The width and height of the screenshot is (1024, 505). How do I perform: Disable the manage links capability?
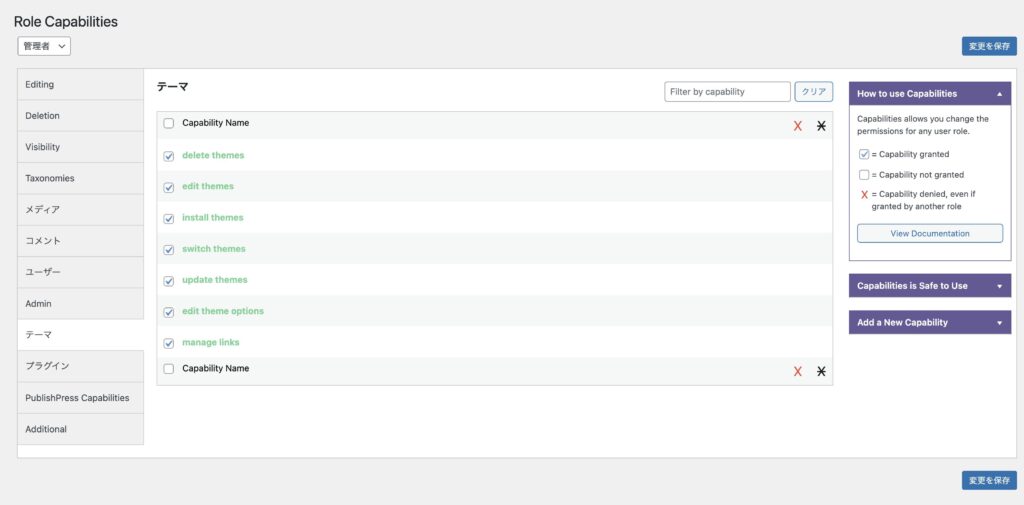click(x=169, y=343)
